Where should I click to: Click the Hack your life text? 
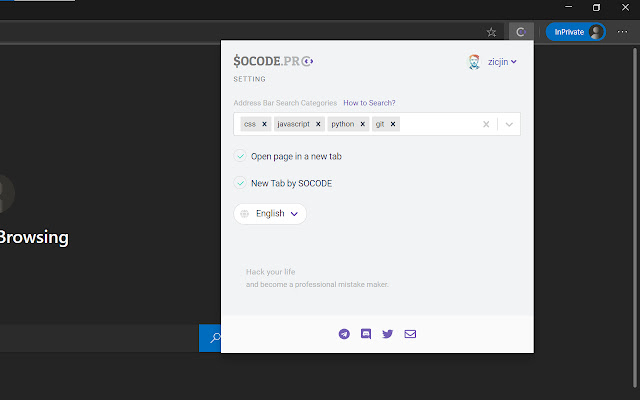coord(270,272)
